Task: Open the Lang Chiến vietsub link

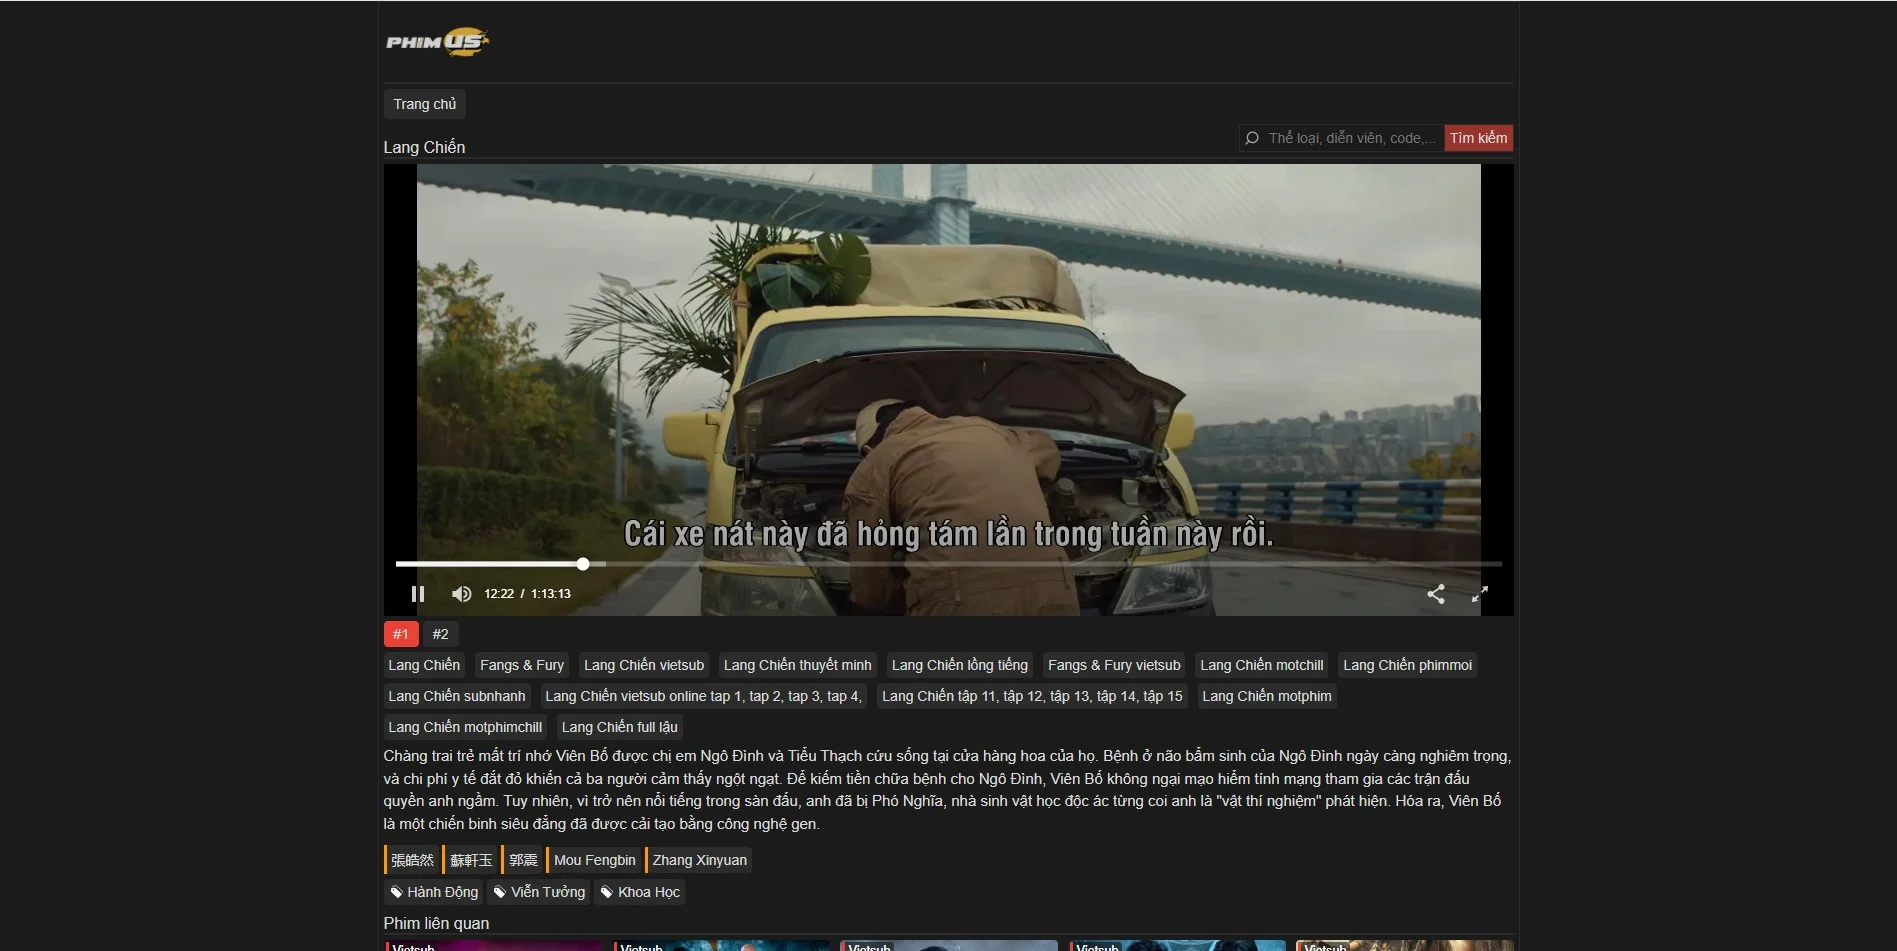Action: pos(643,664)
